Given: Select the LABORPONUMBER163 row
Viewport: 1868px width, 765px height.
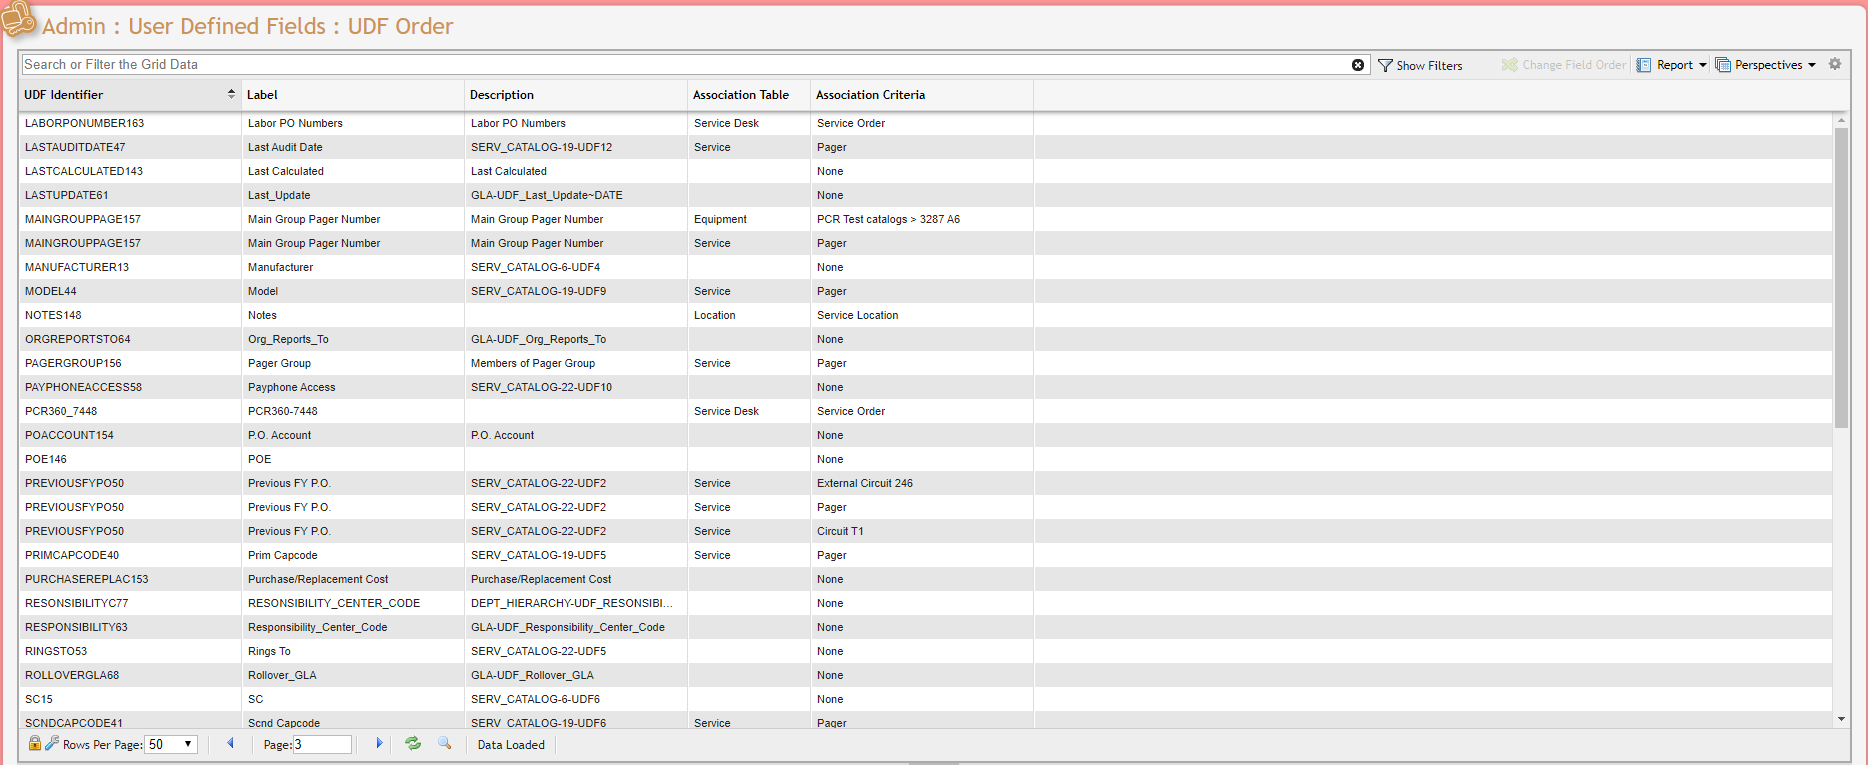Looking at the screenshot, I should tap(85, 123).
